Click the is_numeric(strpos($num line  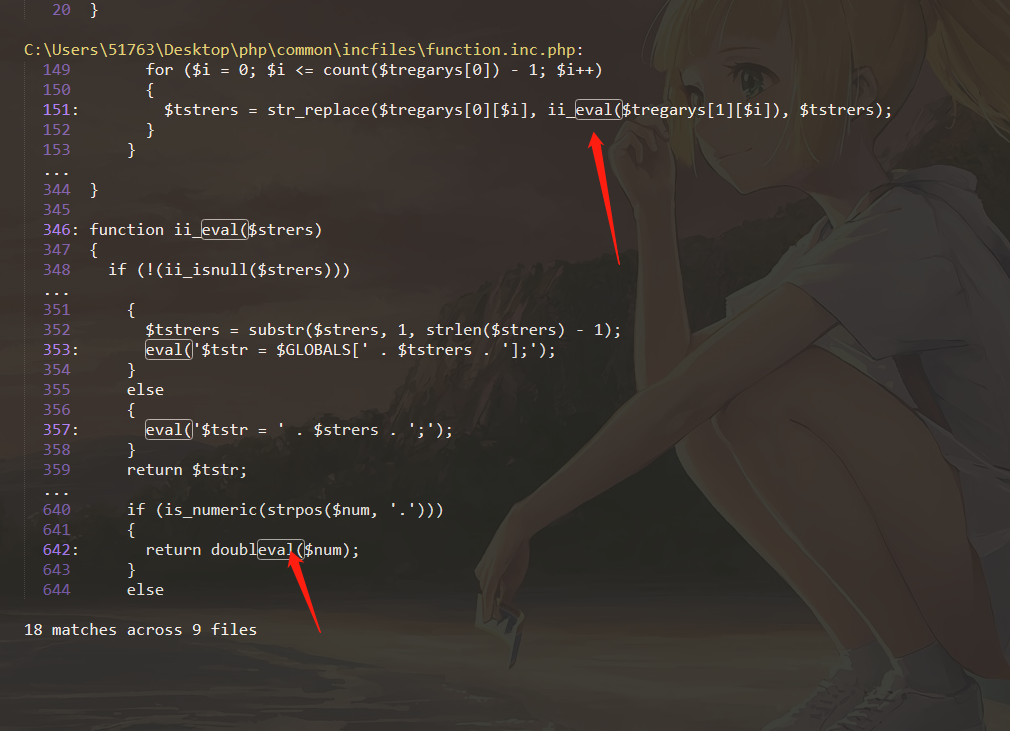pyautogui.click(x=285, y=509)
